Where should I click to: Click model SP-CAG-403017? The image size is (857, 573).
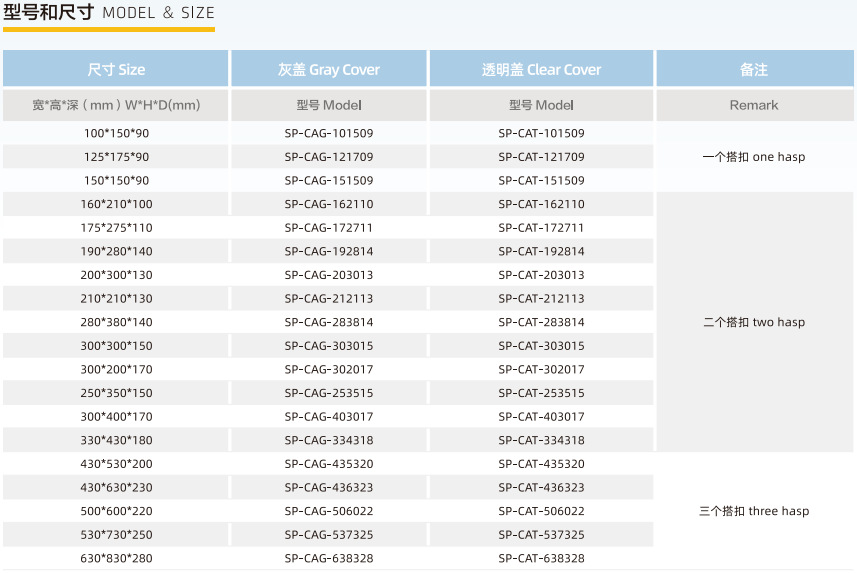(328, 416)
